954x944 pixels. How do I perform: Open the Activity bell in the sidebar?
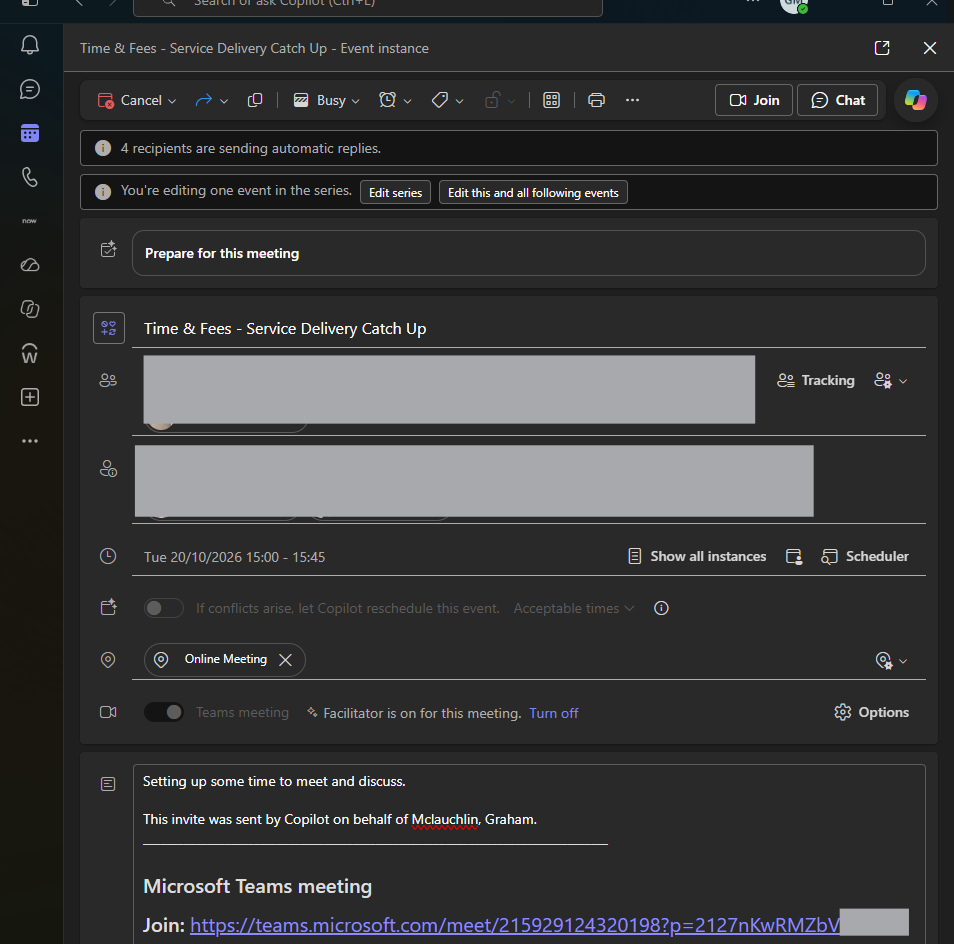[x=30, y=45]
